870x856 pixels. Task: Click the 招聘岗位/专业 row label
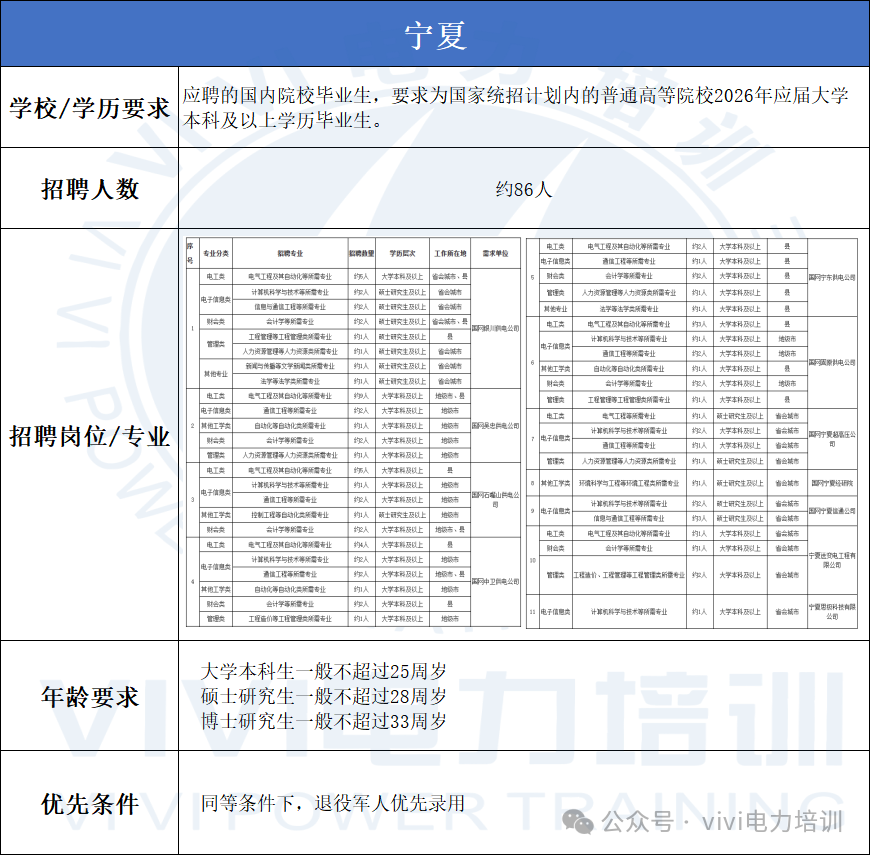[90, 436]
